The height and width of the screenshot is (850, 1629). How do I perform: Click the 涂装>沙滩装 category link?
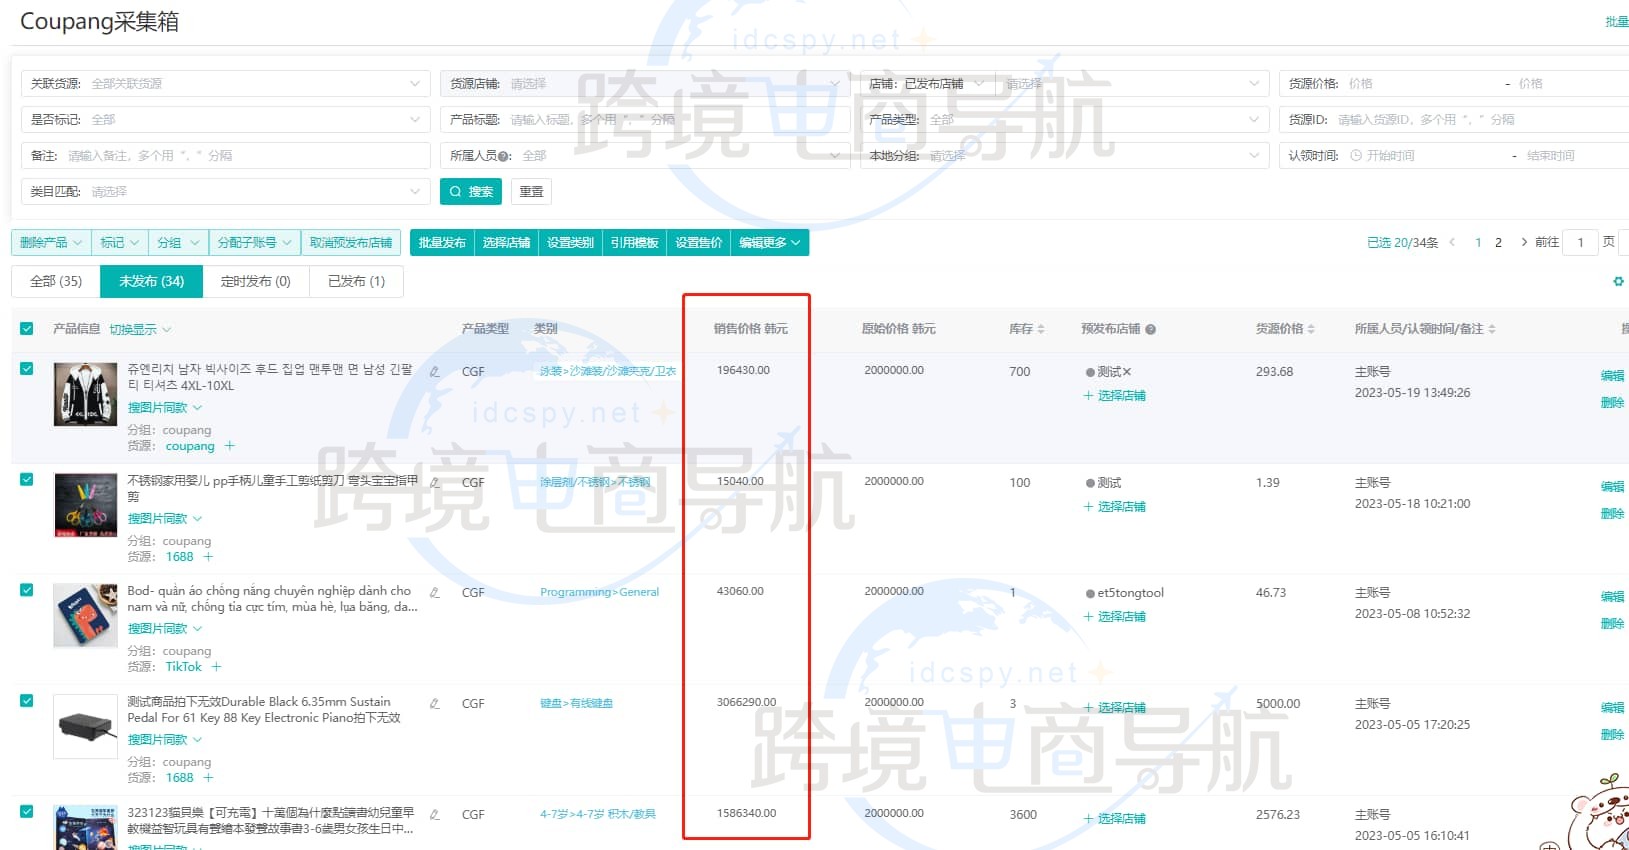608,371
